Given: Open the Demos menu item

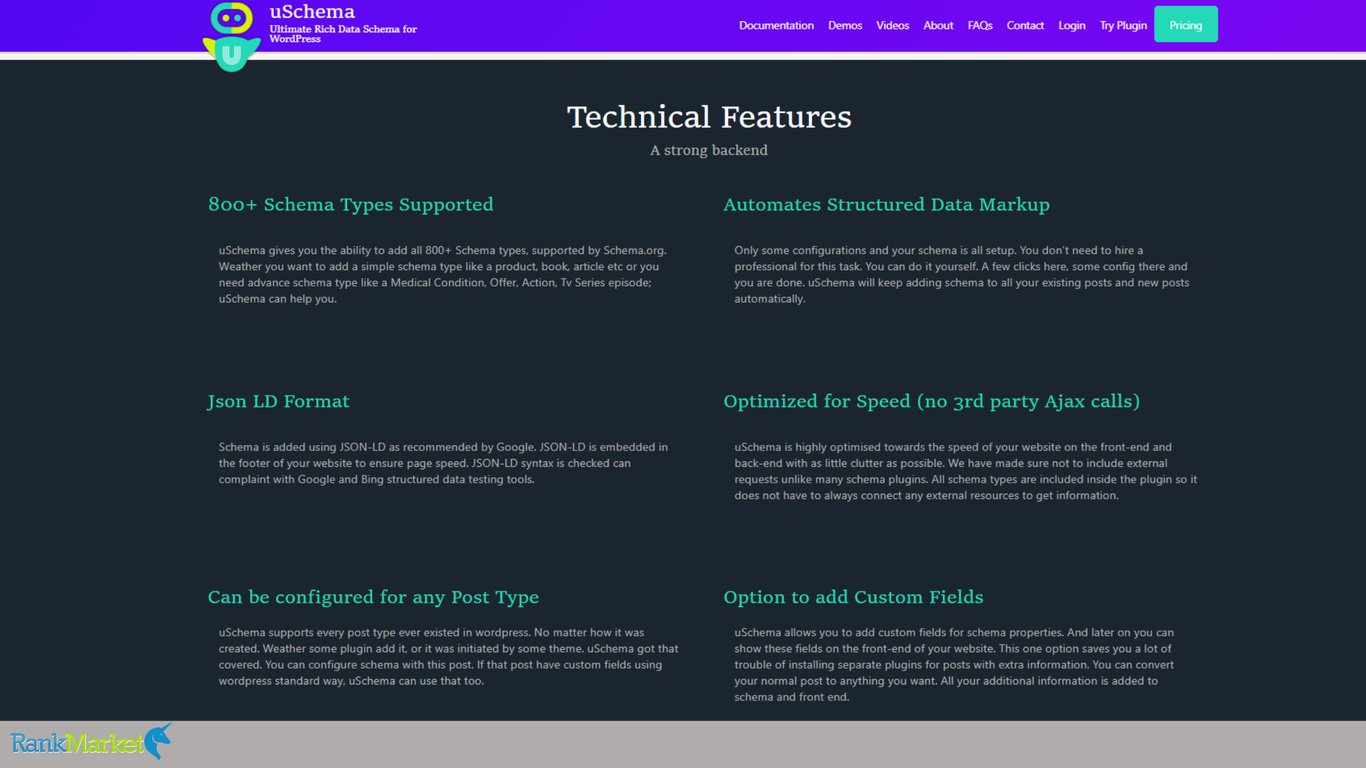Looking at the screenshot, I should (845, 25).
